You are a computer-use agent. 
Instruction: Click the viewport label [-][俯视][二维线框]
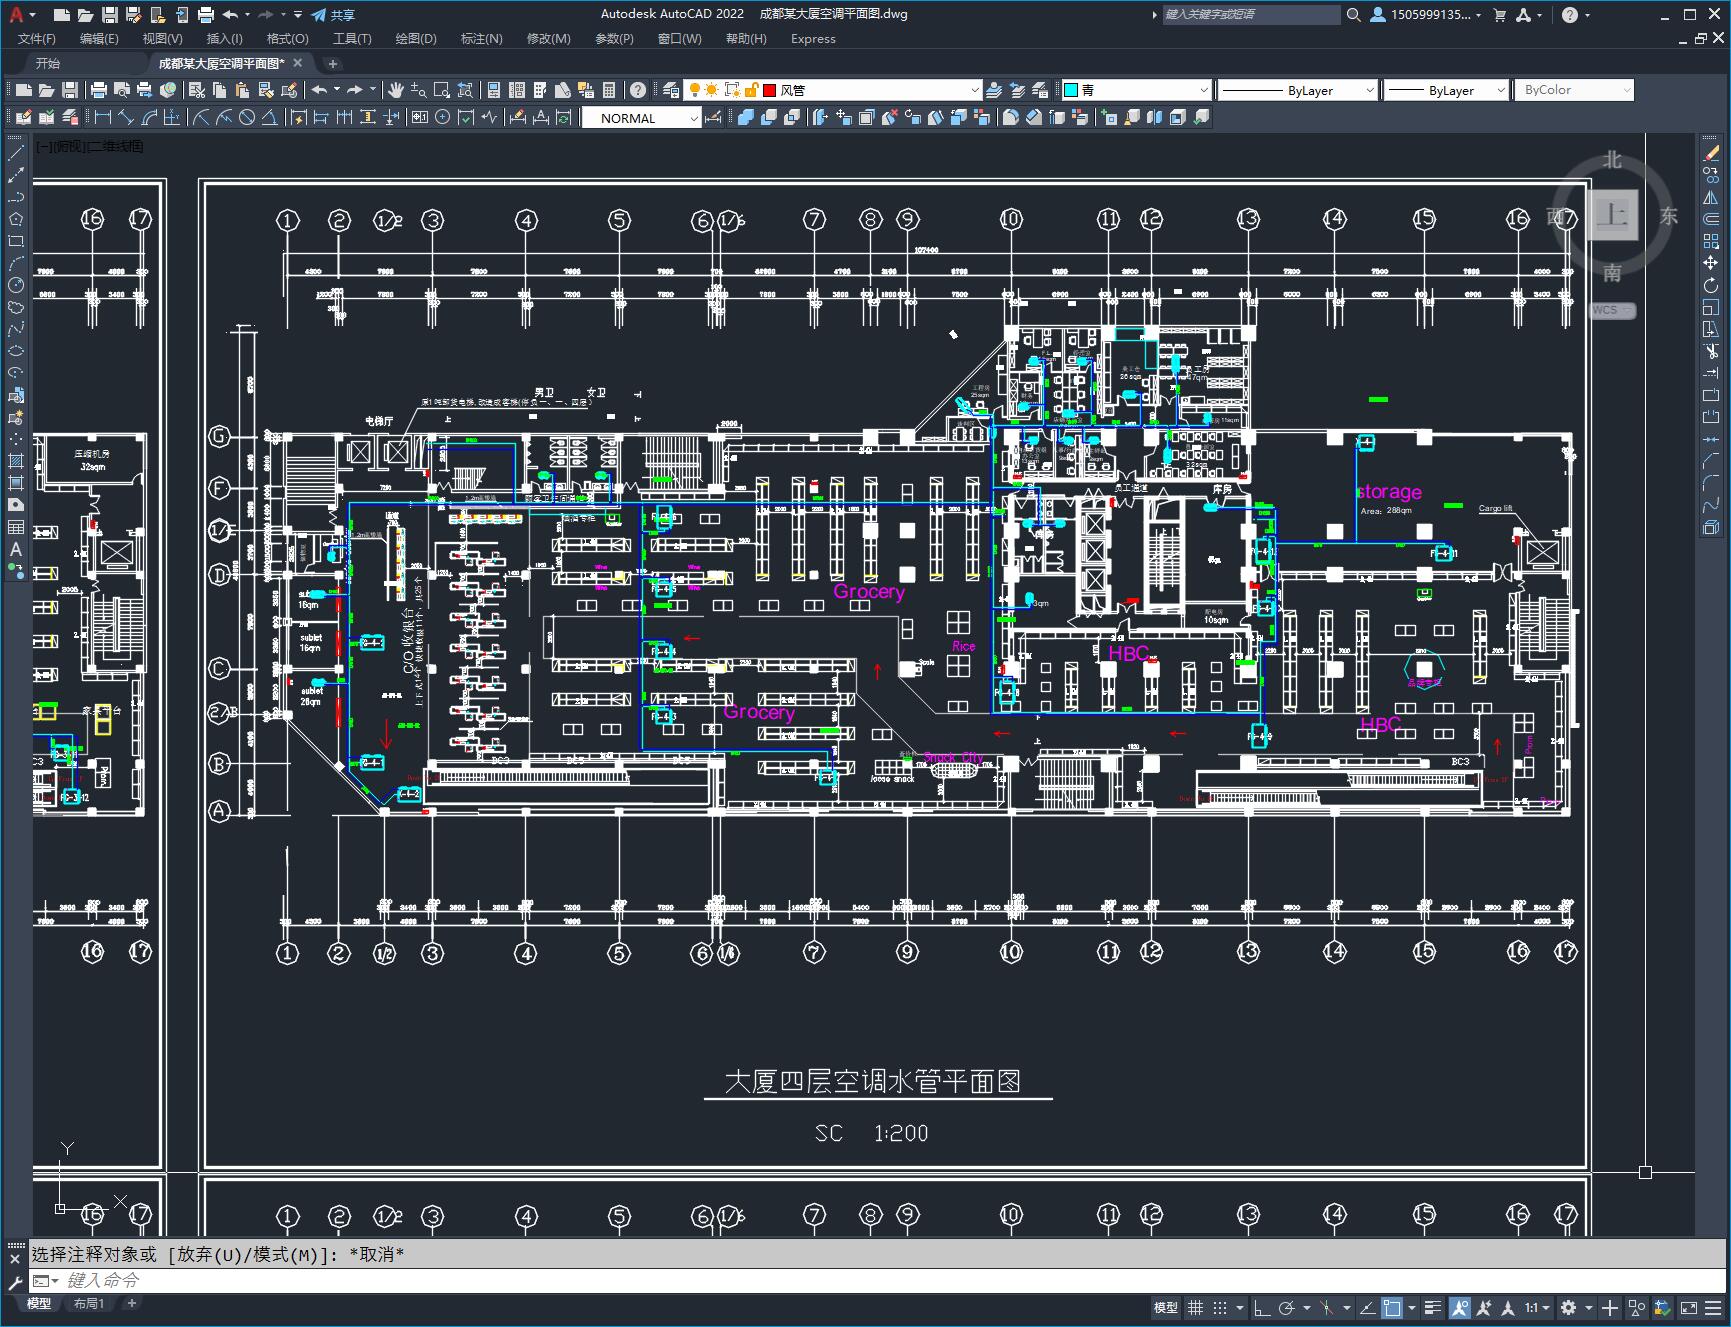tap(90, 146)
